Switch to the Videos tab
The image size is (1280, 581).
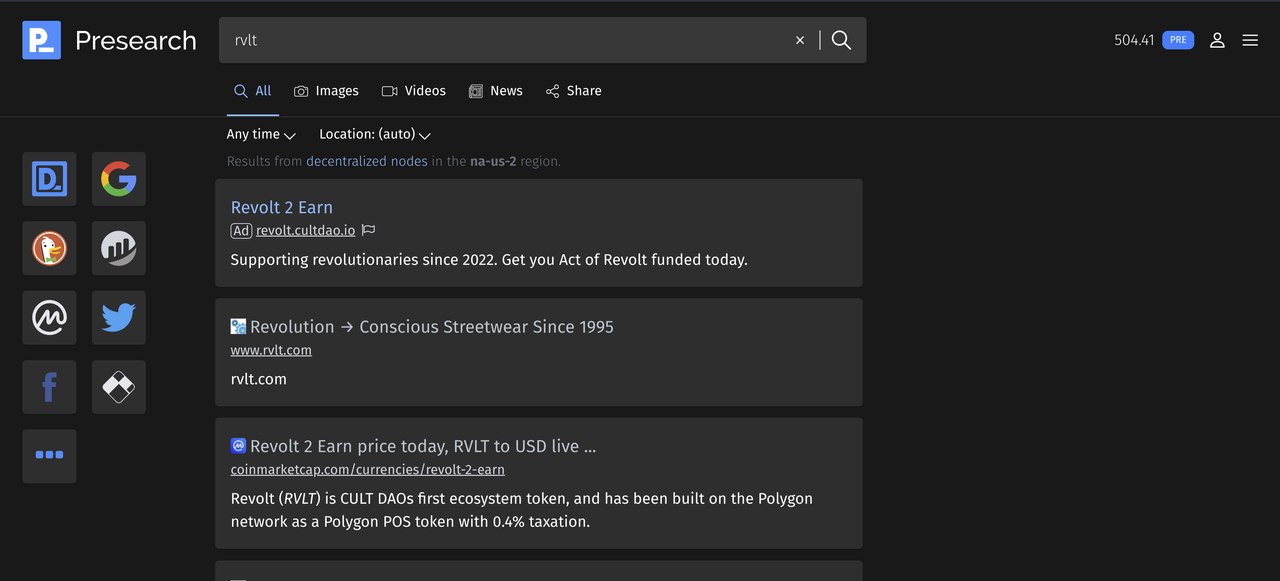(414, 91)
